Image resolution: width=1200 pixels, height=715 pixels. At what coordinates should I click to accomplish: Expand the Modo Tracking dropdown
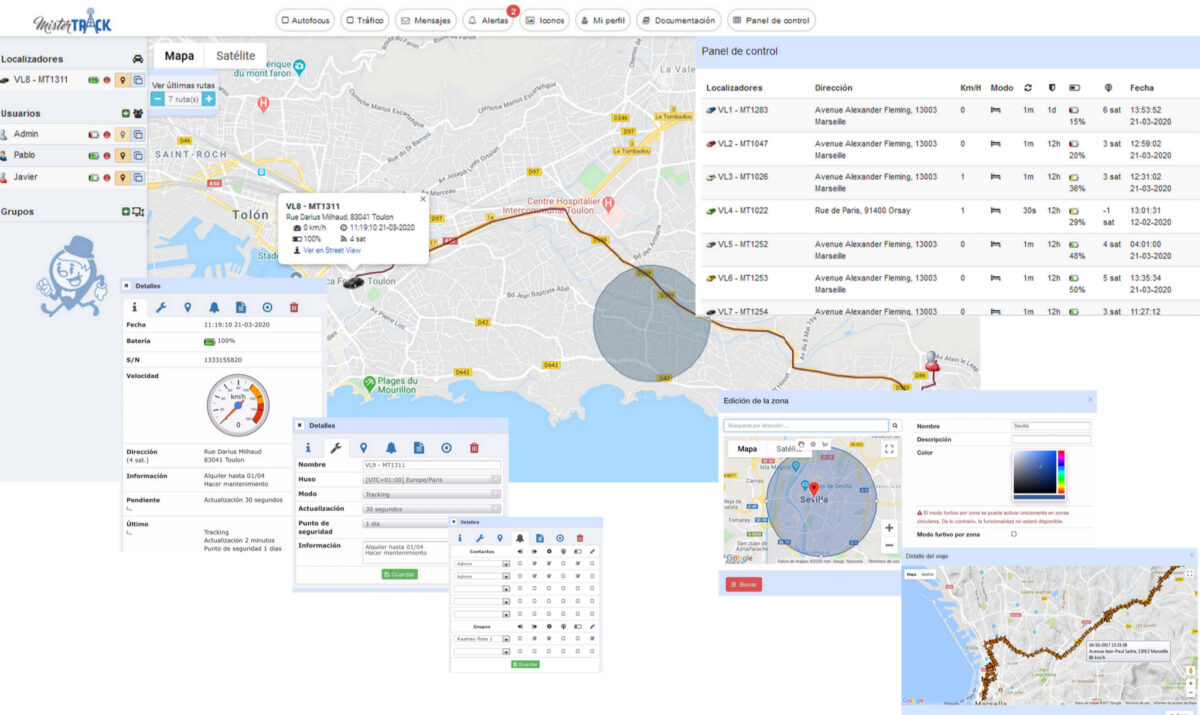[x=430, y=494]
